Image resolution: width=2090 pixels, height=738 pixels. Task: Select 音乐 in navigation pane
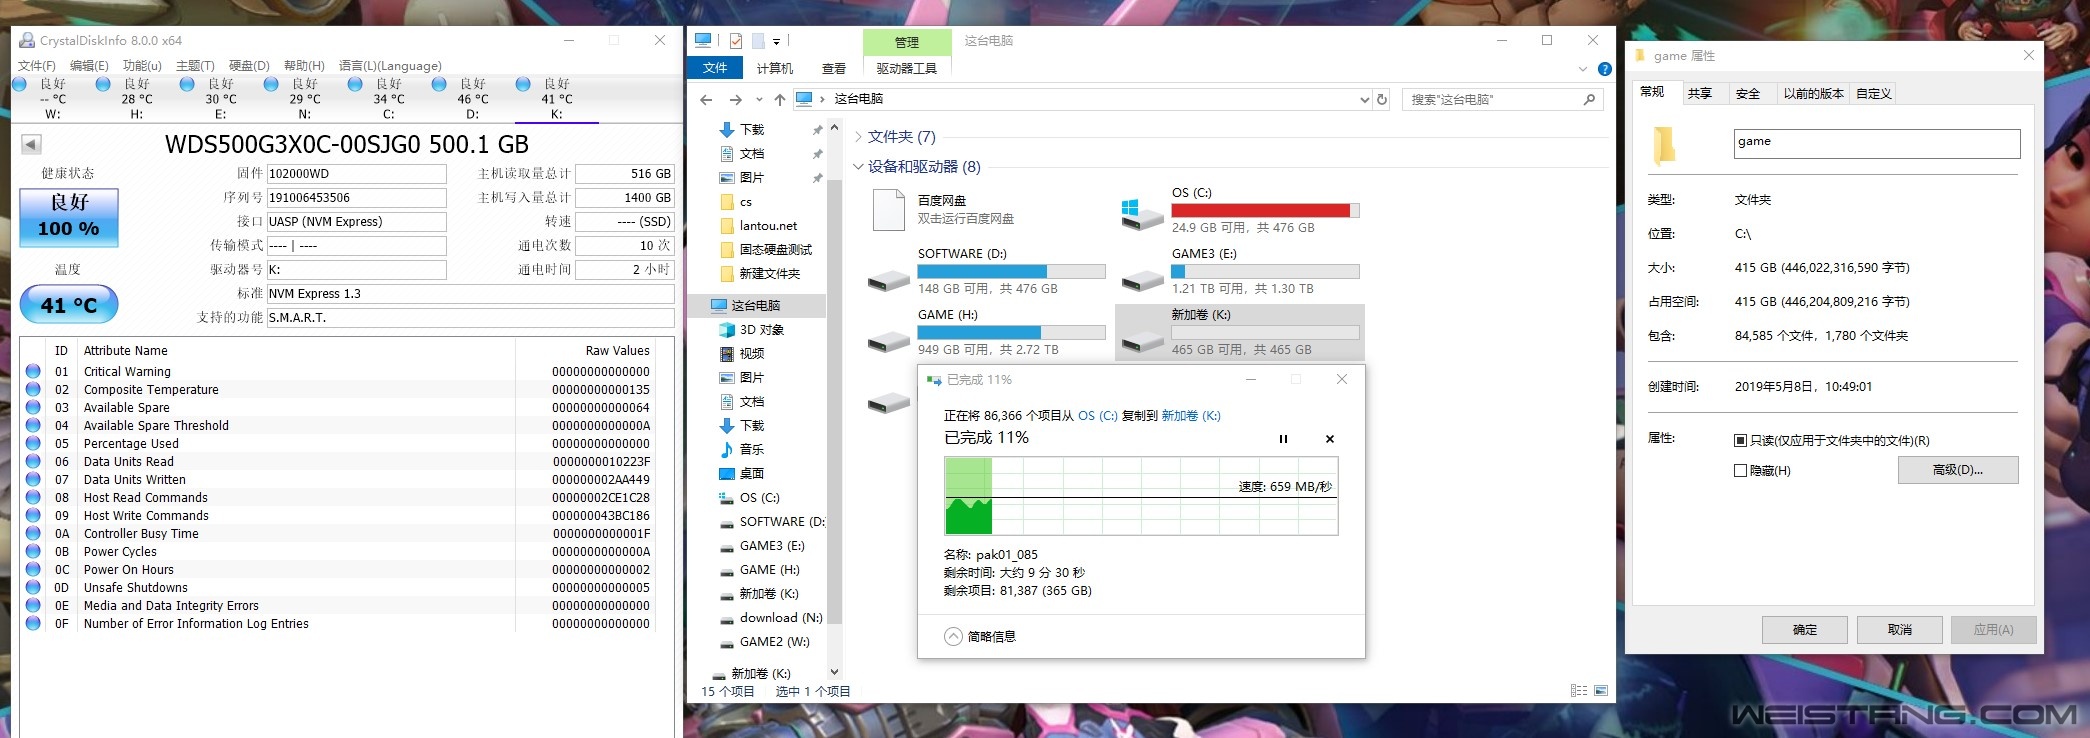click(x=752, y=450)
